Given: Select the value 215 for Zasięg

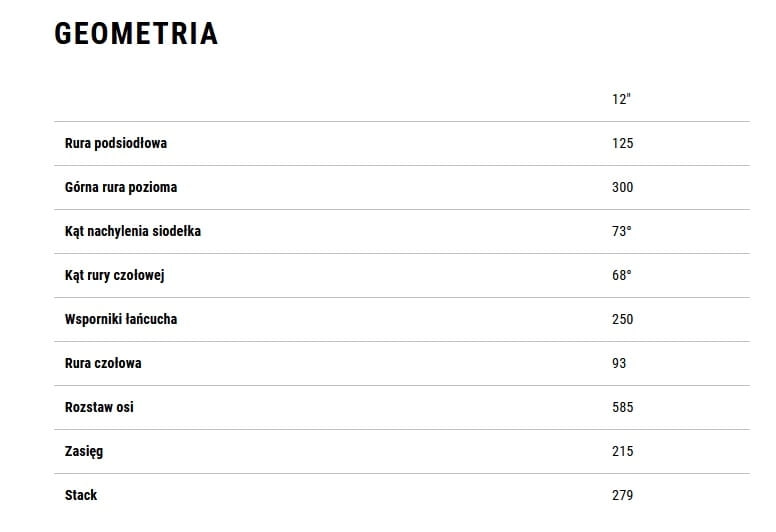Looking at the screenshot, I should (x=622, y=451).
